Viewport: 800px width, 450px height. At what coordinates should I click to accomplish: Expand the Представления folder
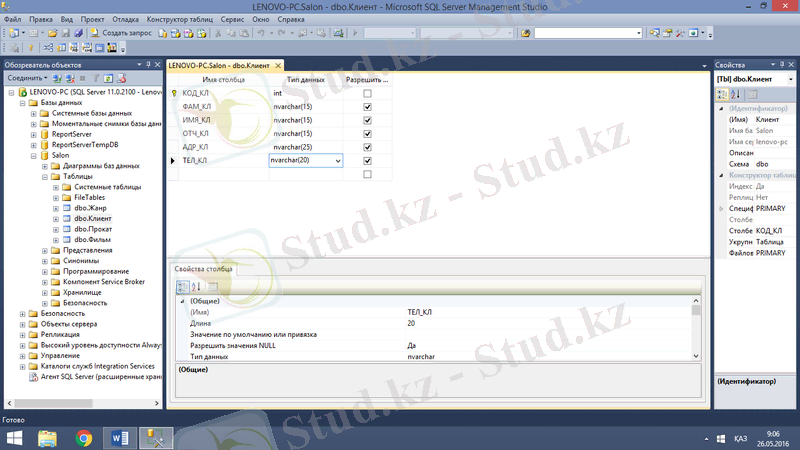[45, 251]
